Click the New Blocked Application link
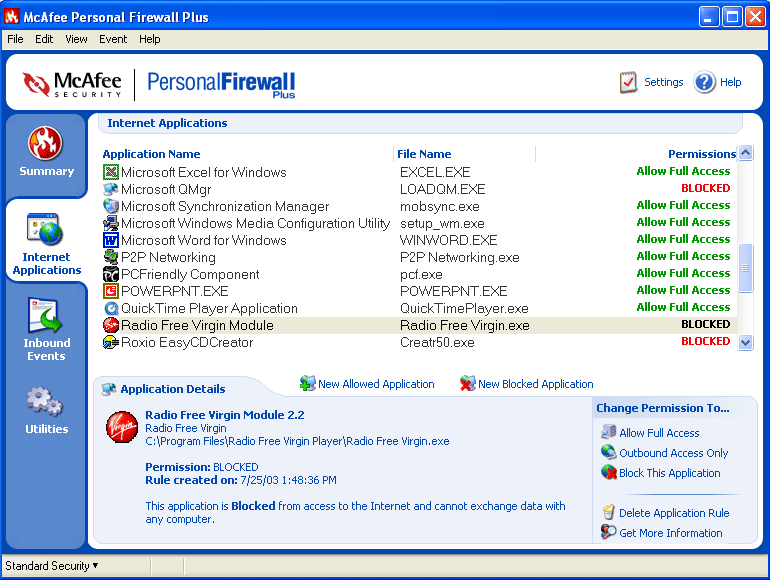 [536, 384]
